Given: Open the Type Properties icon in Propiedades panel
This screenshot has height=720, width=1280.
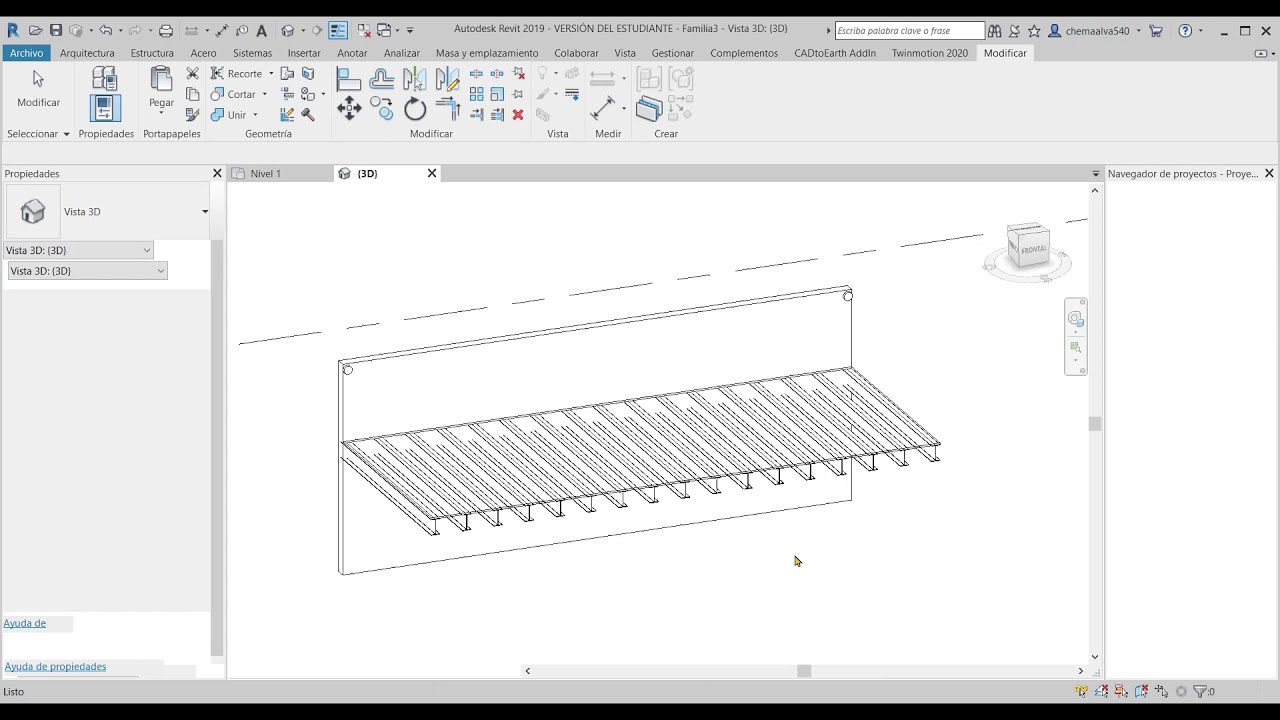Looking at the screenshot, I should pyautogui.click(x=104, y=77).
